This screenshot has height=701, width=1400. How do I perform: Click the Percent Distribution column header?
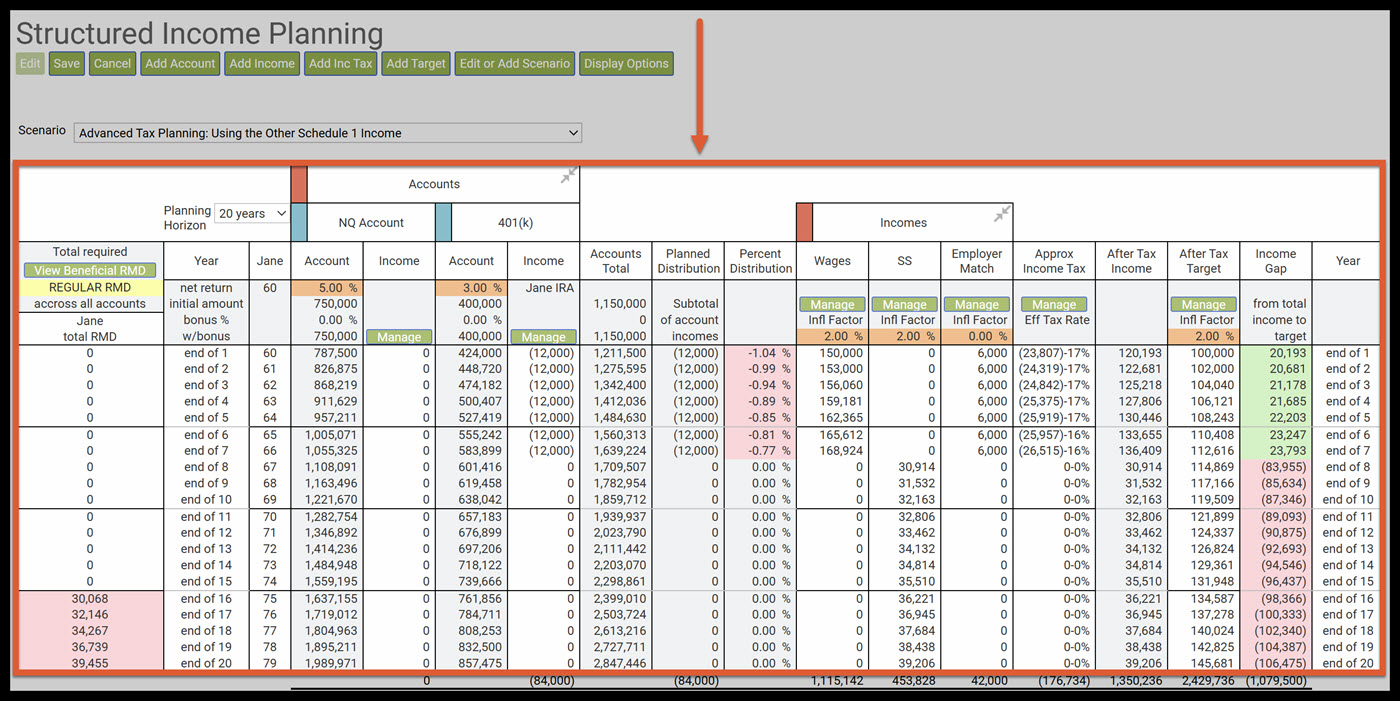760,260
